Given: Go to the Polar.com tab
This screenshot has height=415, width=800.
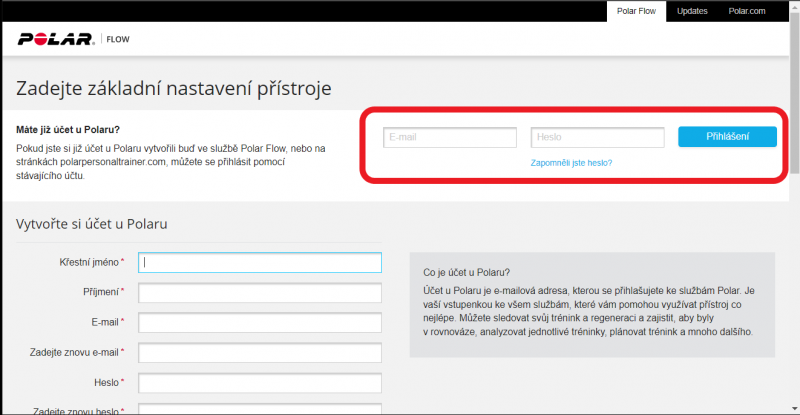Looking at the screenshot, I should click(x=746, y=11).
